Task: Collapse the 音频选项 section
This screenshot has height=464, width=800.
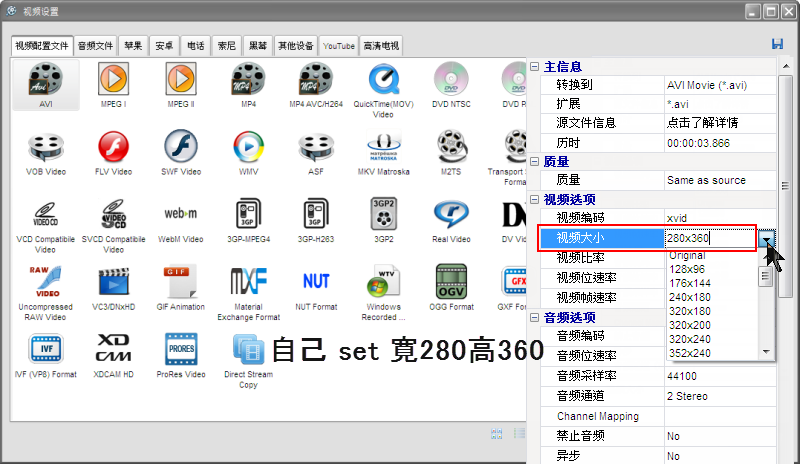Action: [535, 318]
